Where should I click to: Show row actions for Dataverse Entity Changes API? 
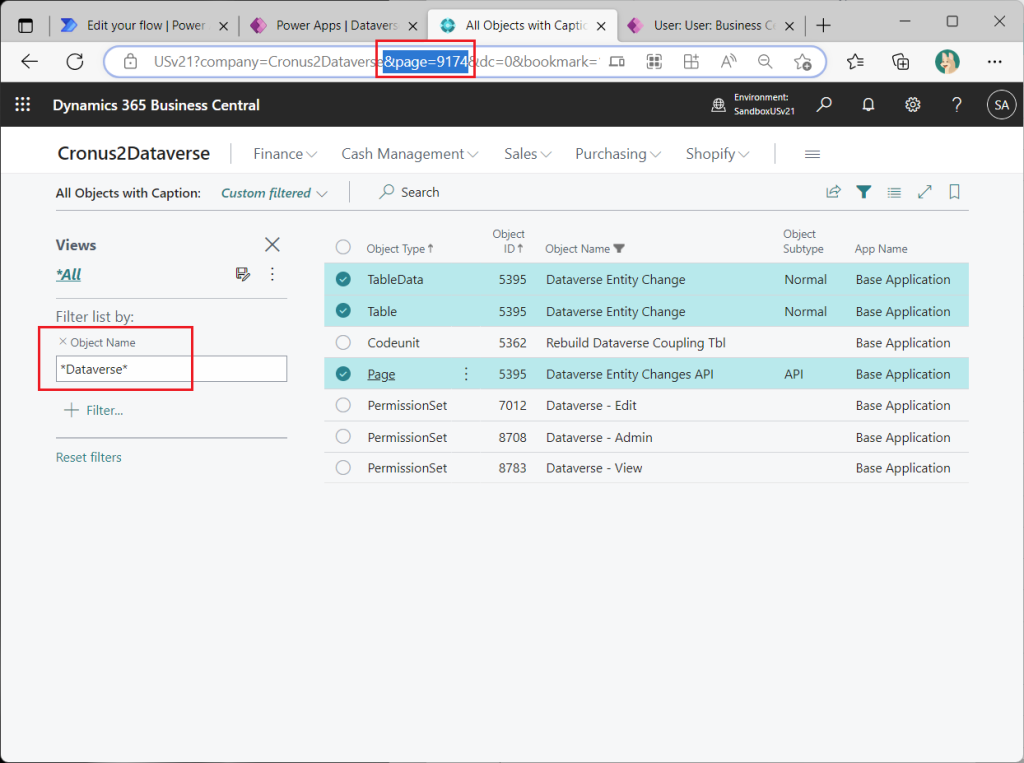(x=466, y=374)
